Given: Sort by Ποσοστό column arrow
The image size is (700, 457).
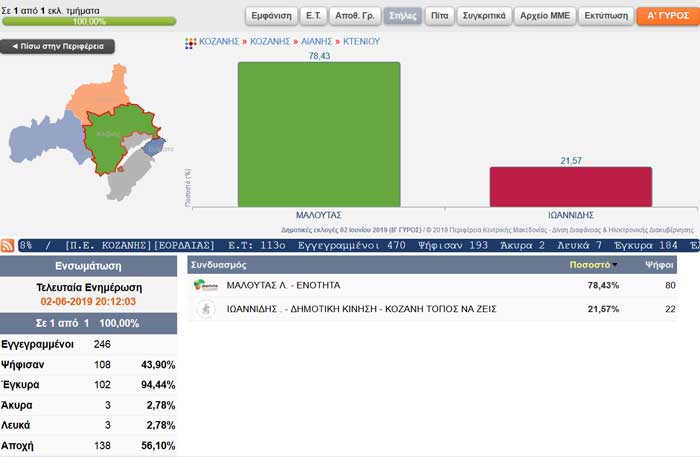Looking at the screenshot, I should click(615, 265).
